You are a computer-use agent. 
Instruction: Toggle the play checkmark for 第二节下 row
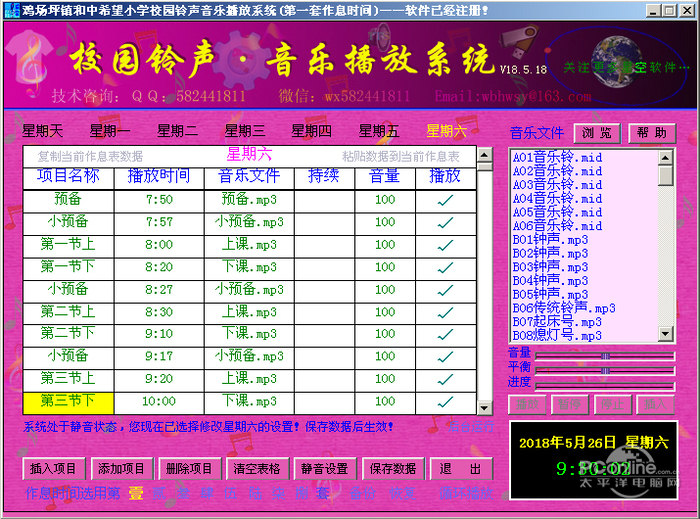tap(446, 335)
